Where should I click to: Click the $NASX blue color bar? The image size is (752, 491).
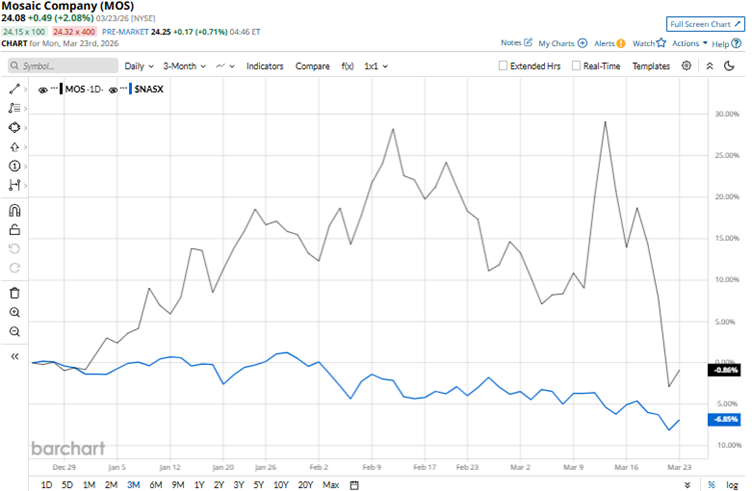pos(130,89)
